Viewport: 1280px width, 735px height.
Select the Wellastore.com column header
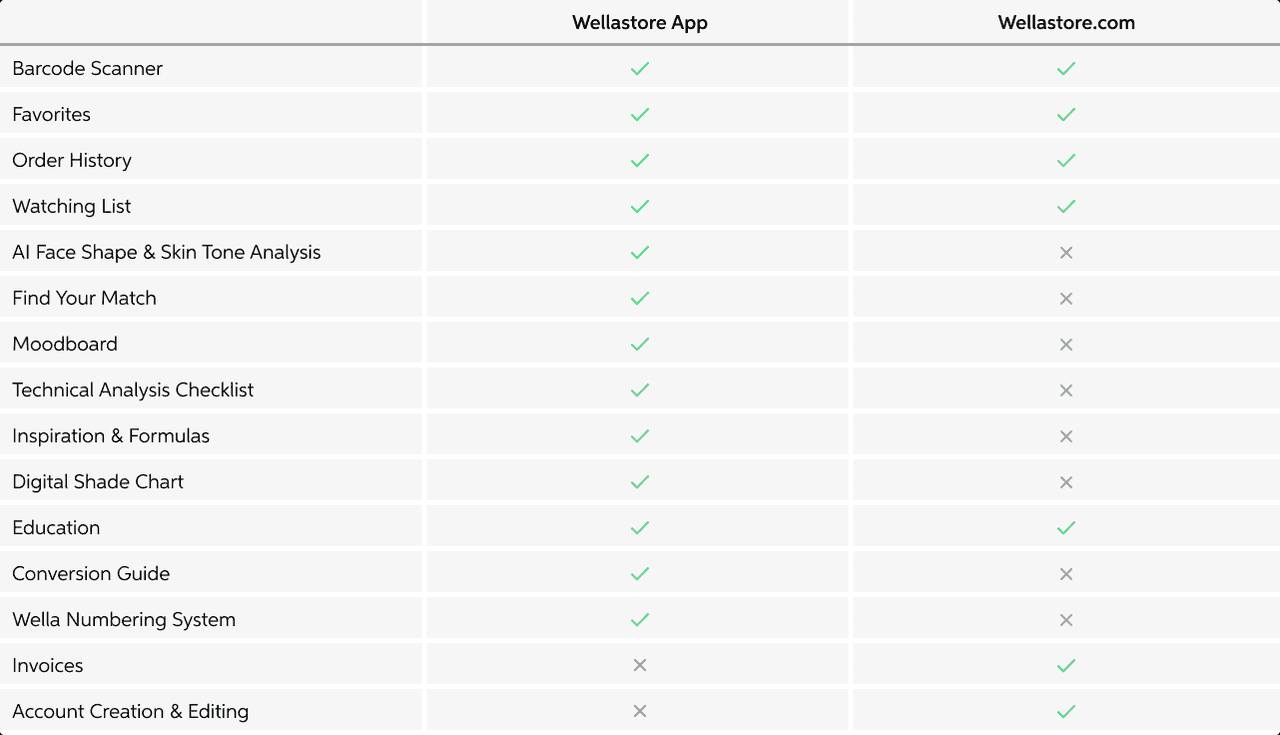tap(1066, 23)
